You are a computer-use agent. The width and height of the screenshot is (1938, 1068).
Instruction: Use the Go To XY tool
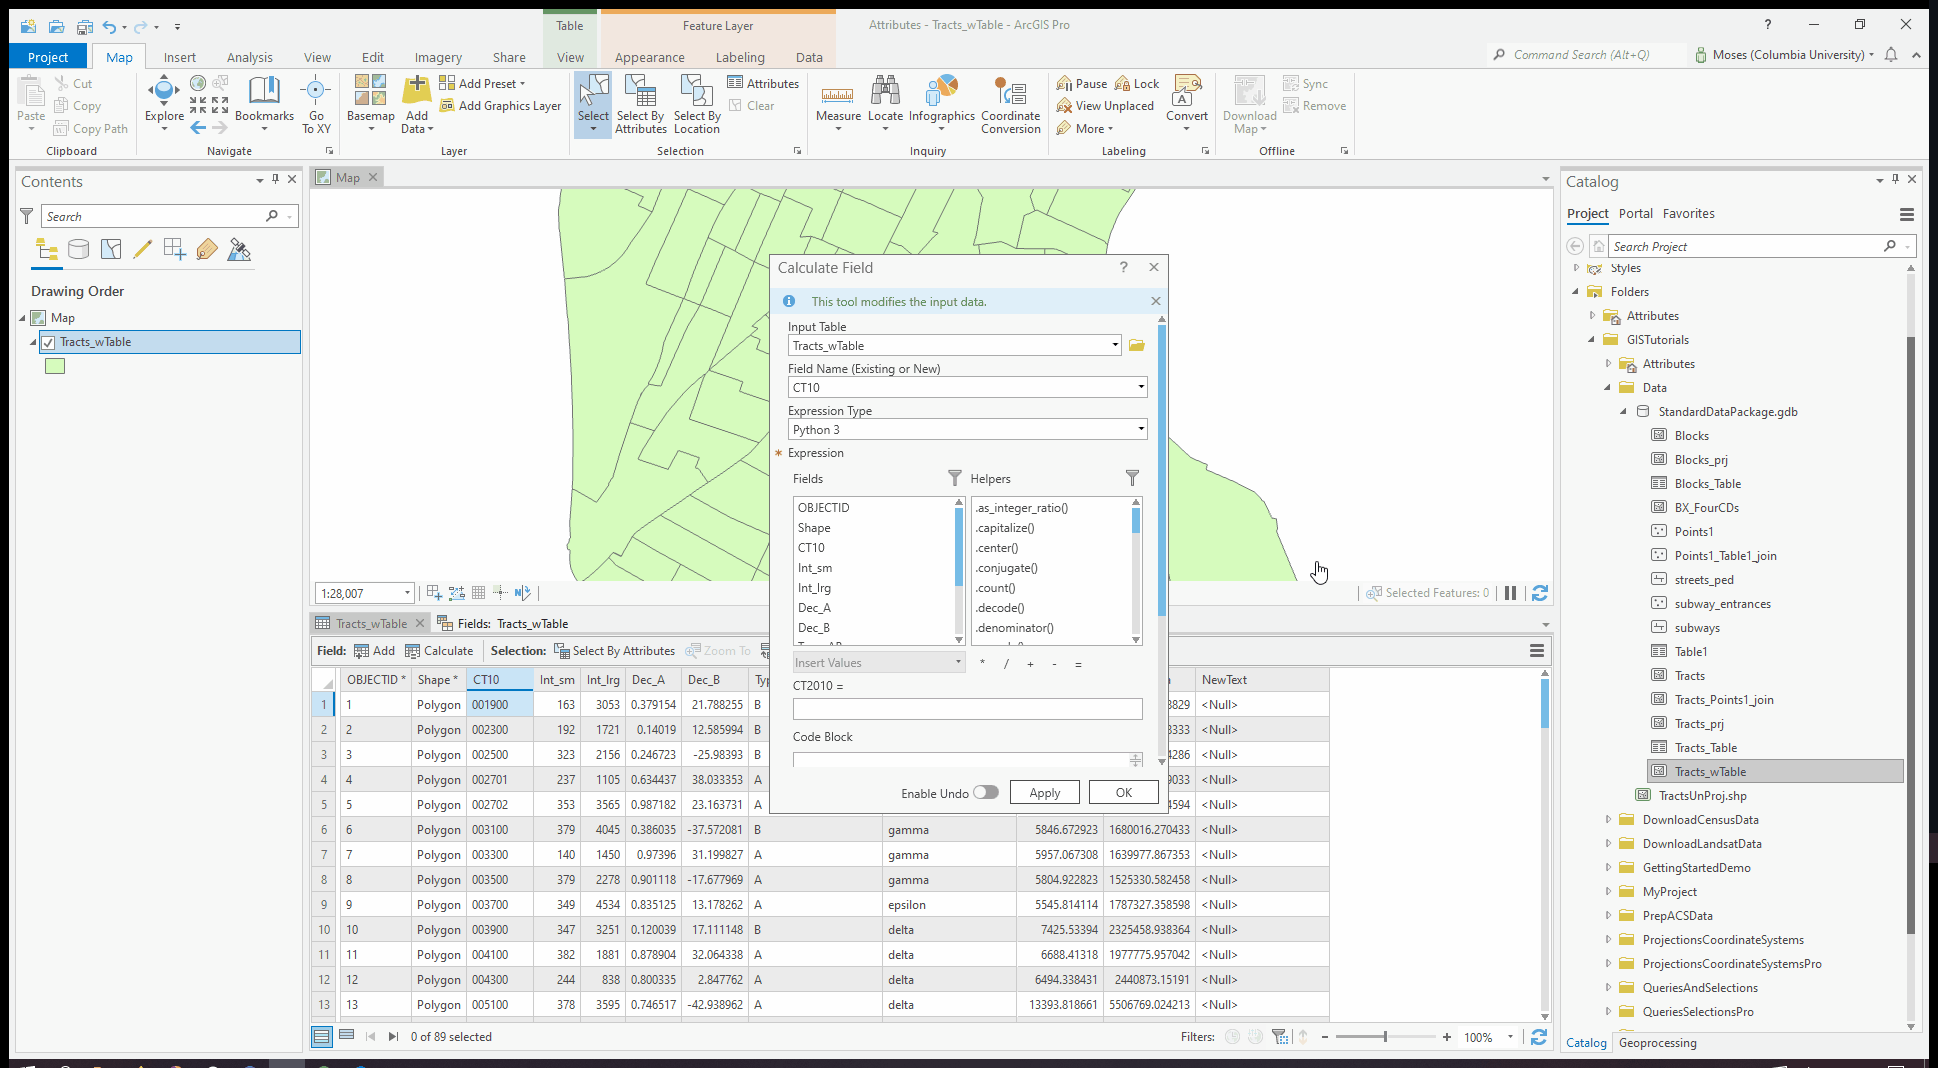click(x=316, y=105)
